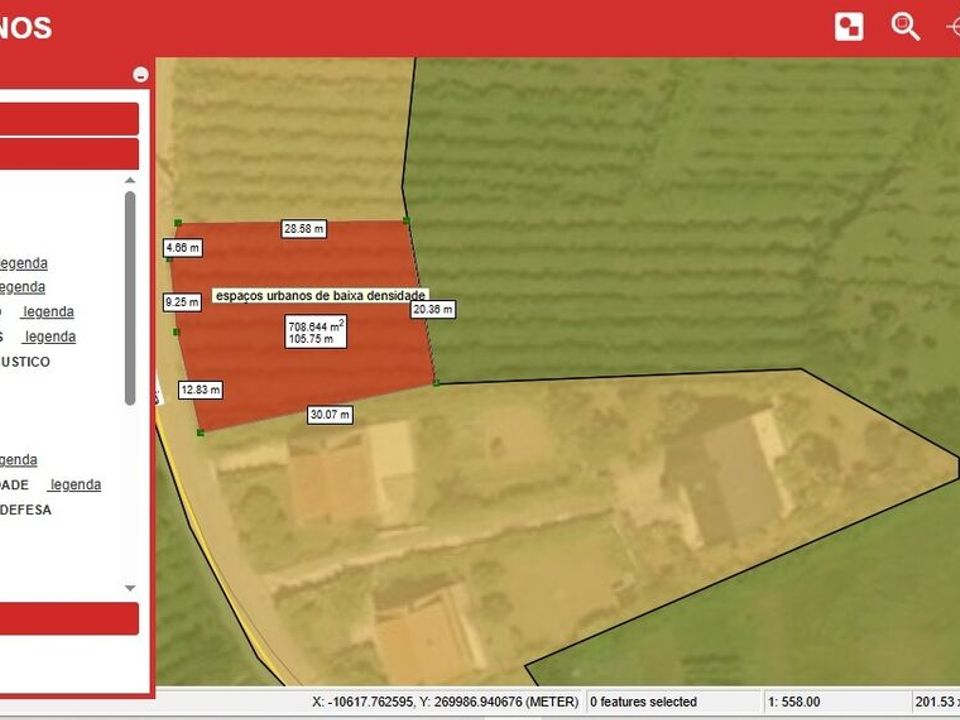Select the vertex at the polygon's bottom-left tip
Image resolution: width=960 pixels, height=720 pixels.
(x=200, y=433)
